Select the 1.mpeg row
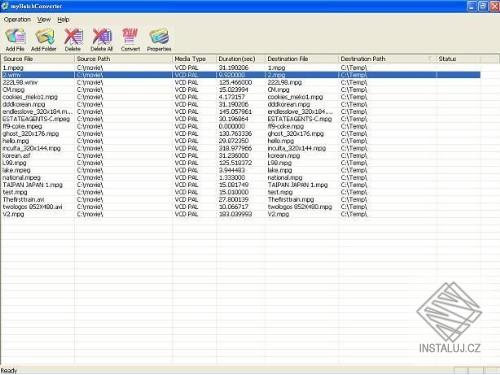This screenshot has height=375, width=500. pyautogui.click(x=241, y=68)
